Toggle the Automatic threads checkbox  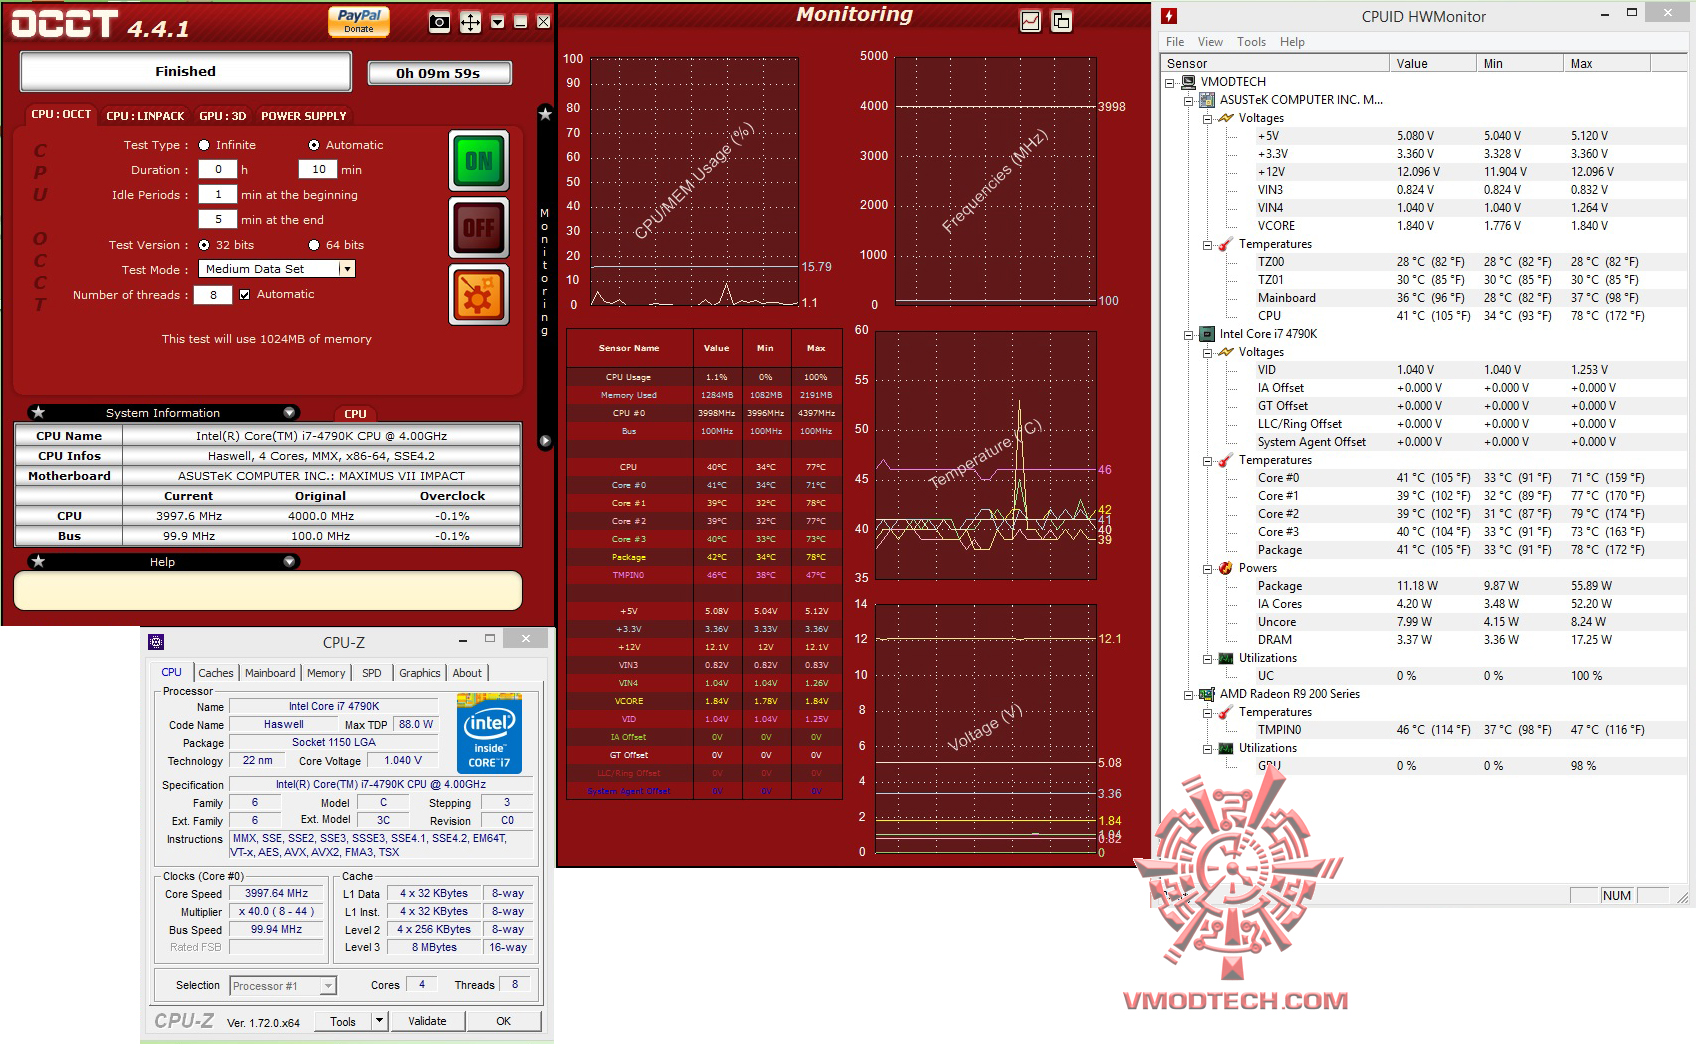(244, 294)
